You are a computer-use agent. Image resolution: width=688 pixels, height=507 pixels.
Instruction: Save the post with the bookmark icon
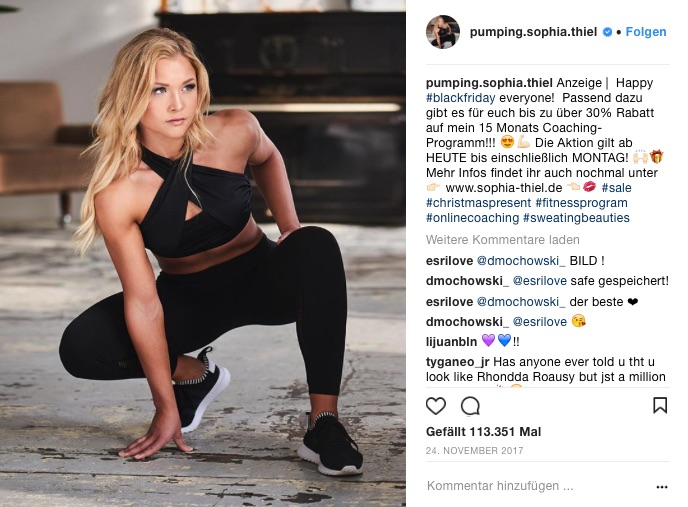(660, 406)
